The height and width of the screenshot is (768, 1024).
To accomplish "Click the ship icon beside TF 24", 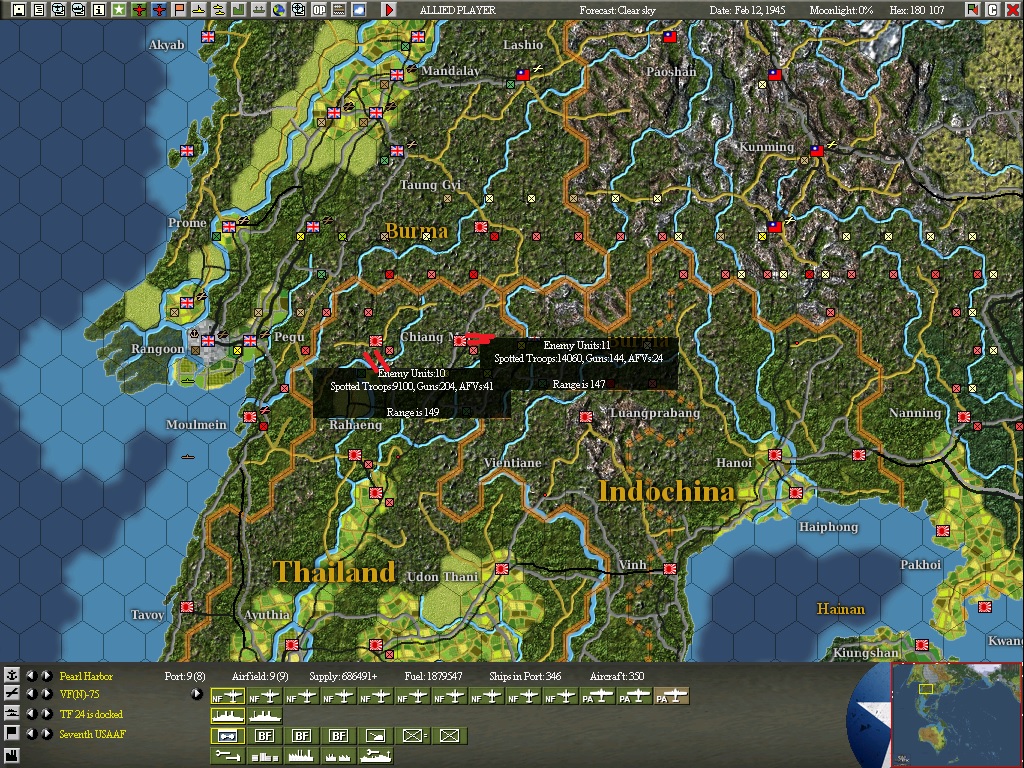I will [12, 713].
